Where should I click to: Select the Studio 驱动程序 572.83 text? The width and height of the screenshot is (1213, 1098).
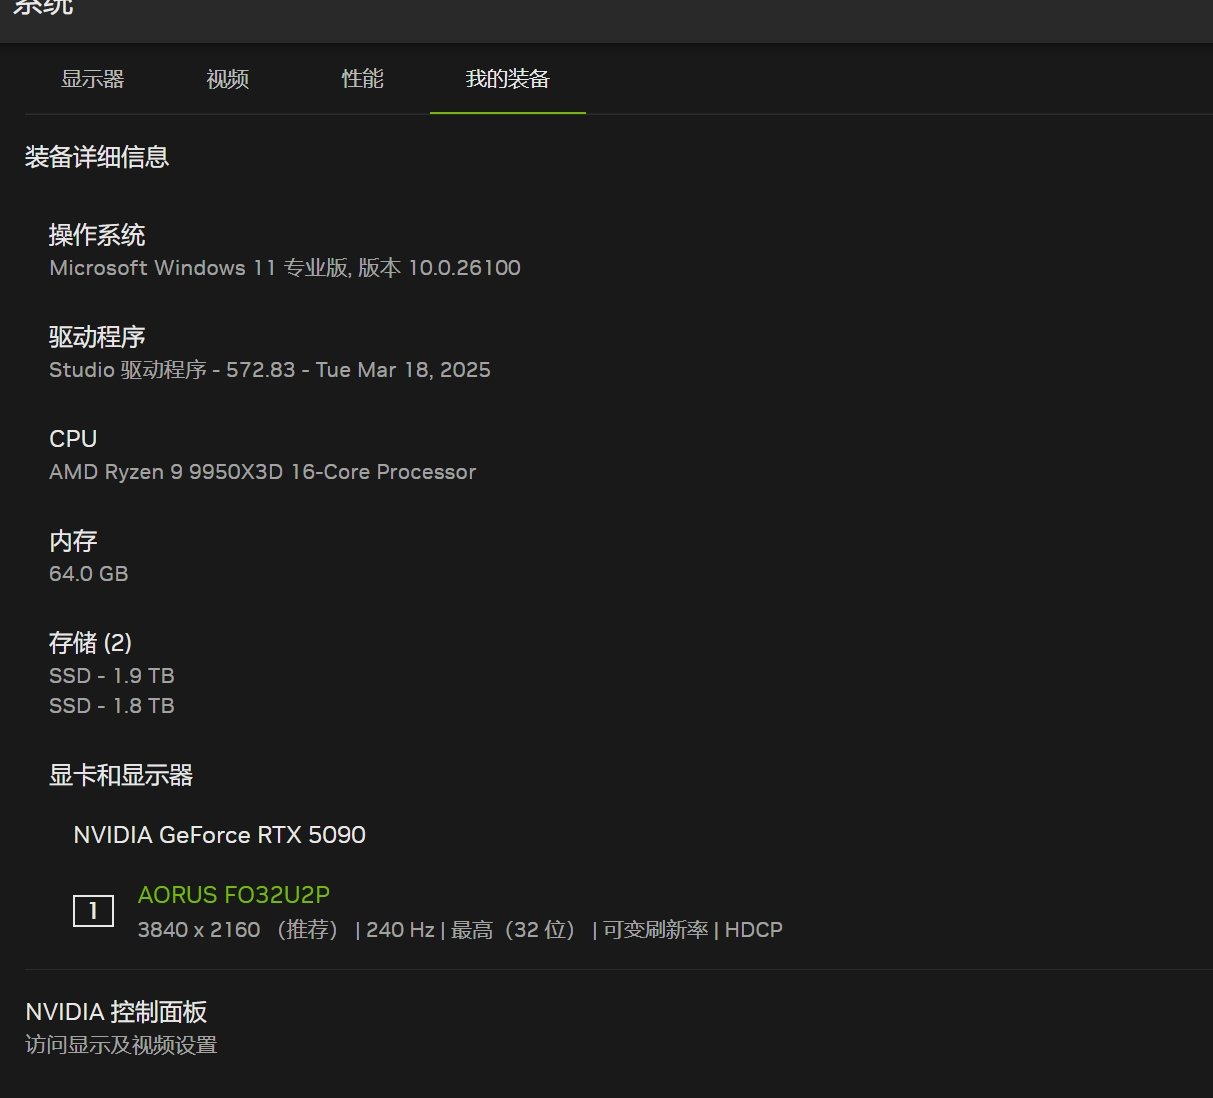270,370
